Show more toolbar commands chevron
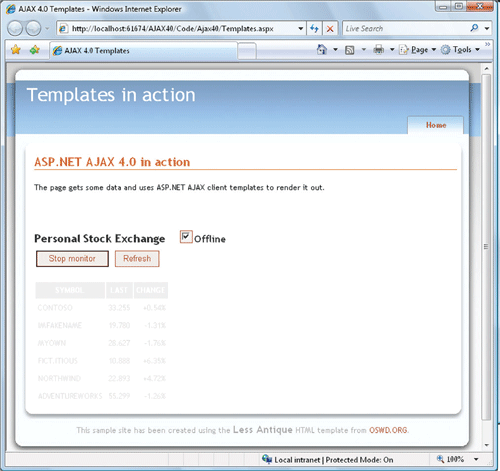The image size is (500, 471). 487,44
